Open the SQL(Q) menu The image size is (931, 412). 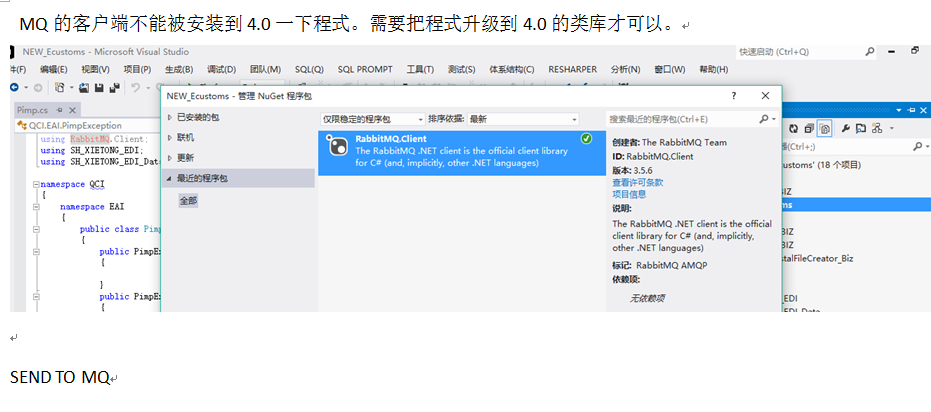click(309, 69)
